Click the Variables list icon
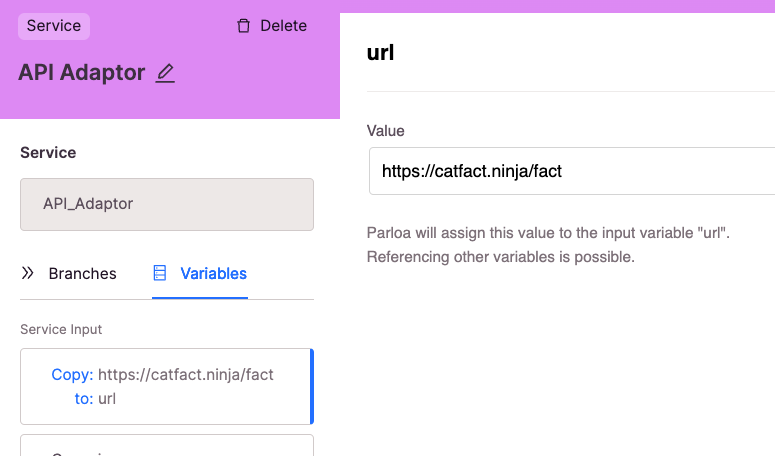Viewport: 775px width, 456px height. (160, 273)
